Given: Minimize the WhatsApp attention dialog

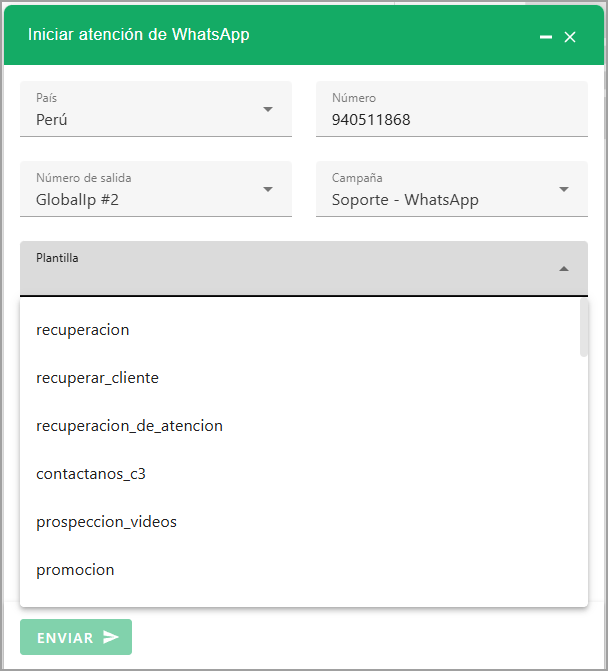Looking at the screenshot, I should (x=546, y=37).
